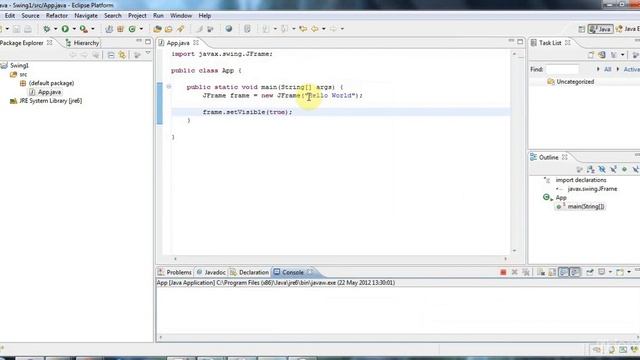
Task: Click the Open Task toolbar icon
Action: tap(169, 29)
